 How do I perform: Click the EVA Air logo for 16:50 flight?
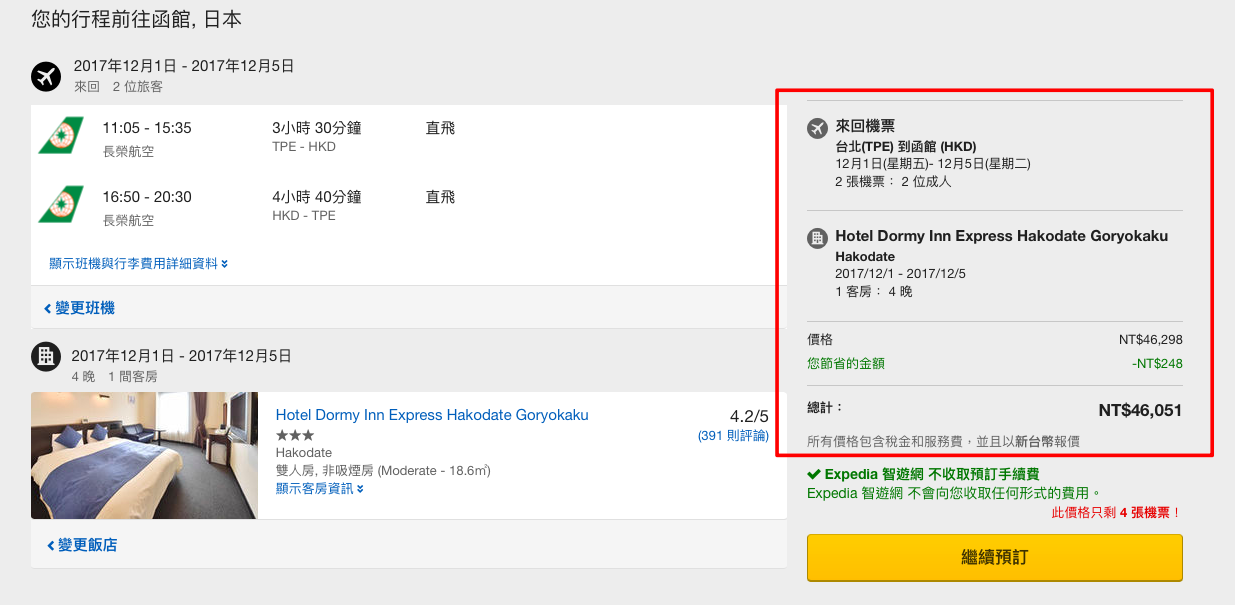tap(61, 204)
